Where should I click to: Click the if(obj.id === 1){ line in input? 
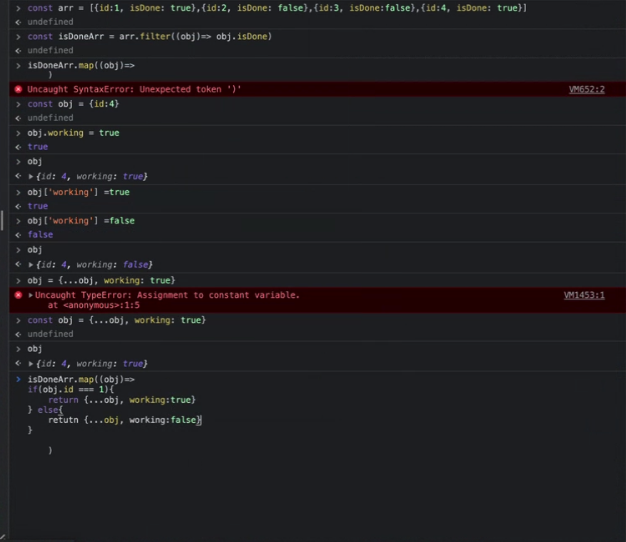pos(71,390)
